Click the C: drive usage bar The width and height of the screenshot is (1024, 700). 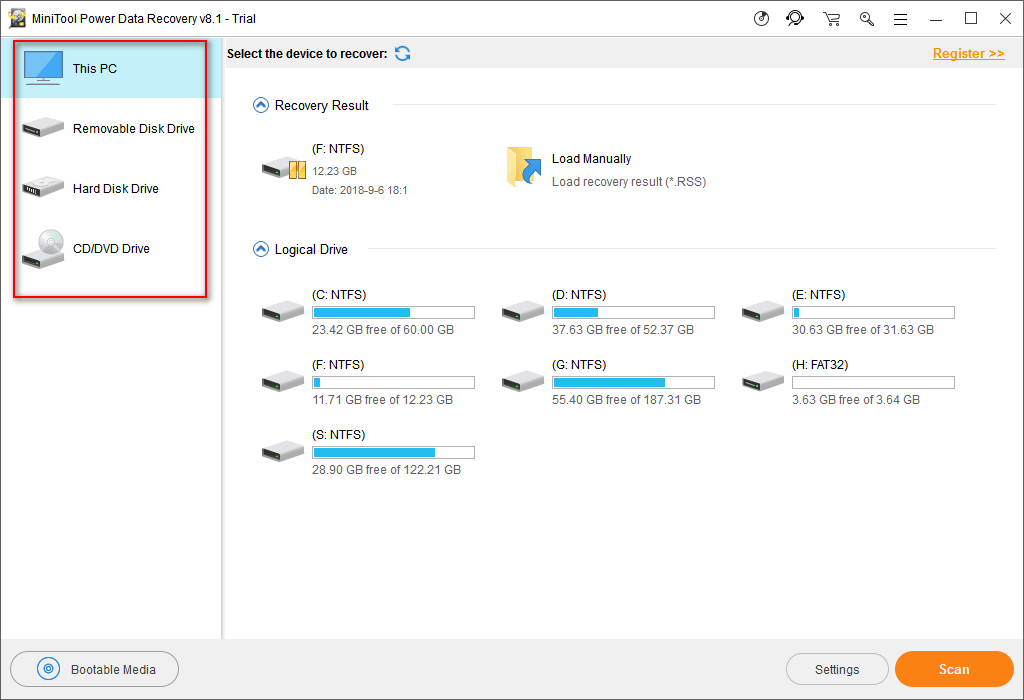tap(393, 312)
